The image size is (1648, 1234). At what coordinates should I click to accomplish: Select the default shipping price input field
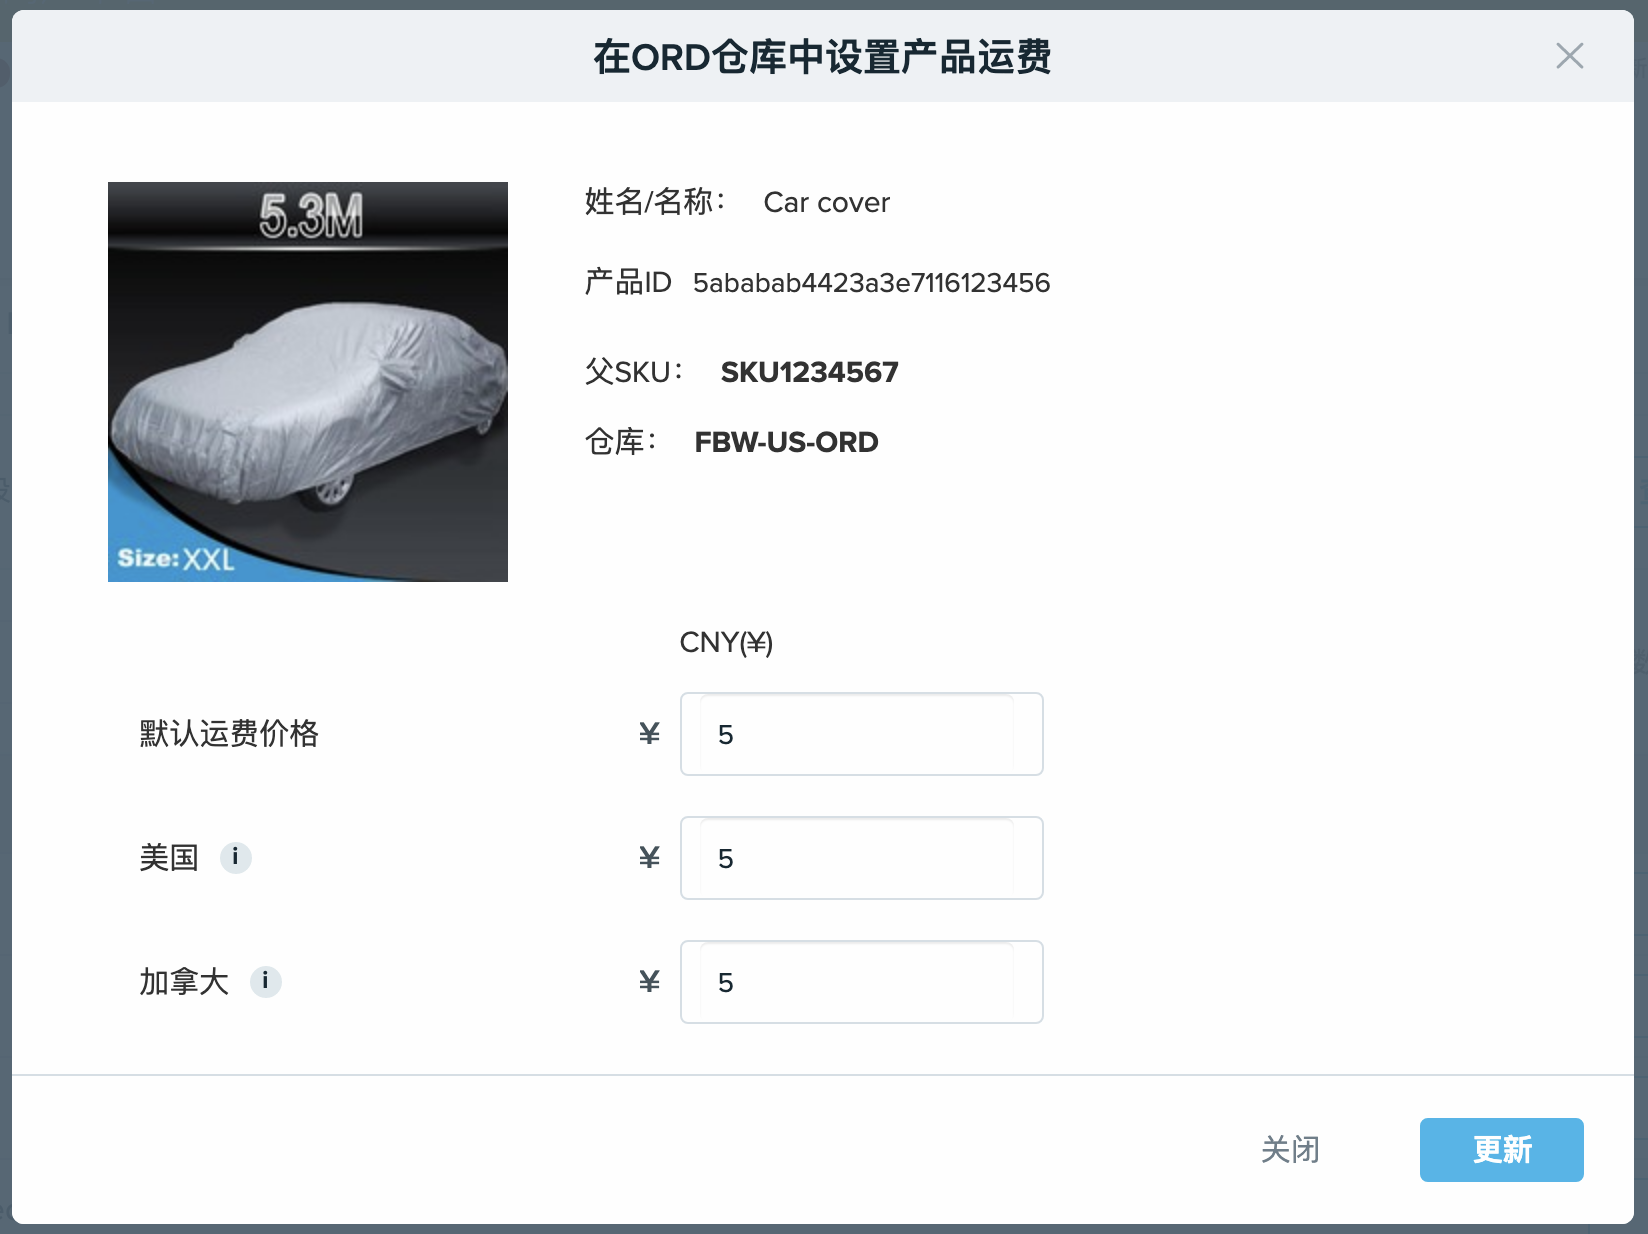point(861,733)
